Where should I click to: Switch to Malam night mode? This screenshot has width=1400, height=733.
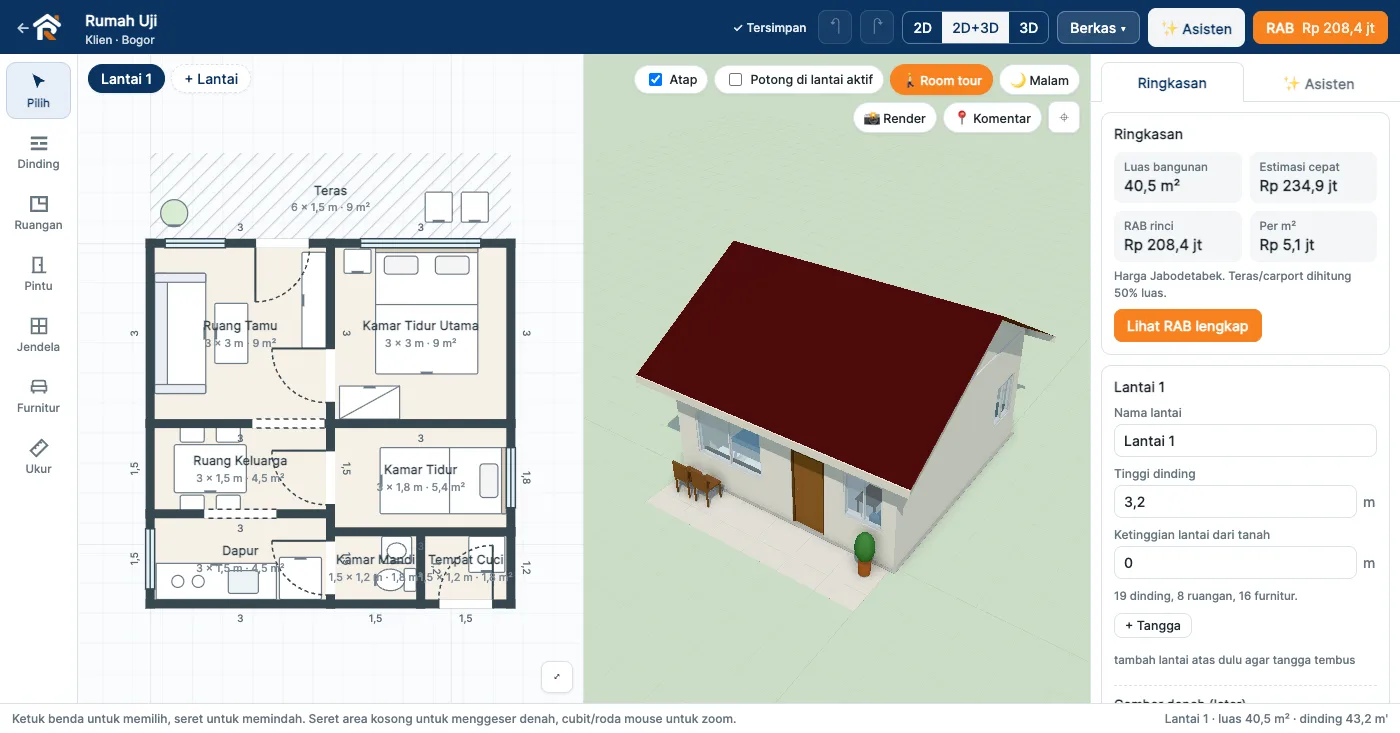[1040, 80]
